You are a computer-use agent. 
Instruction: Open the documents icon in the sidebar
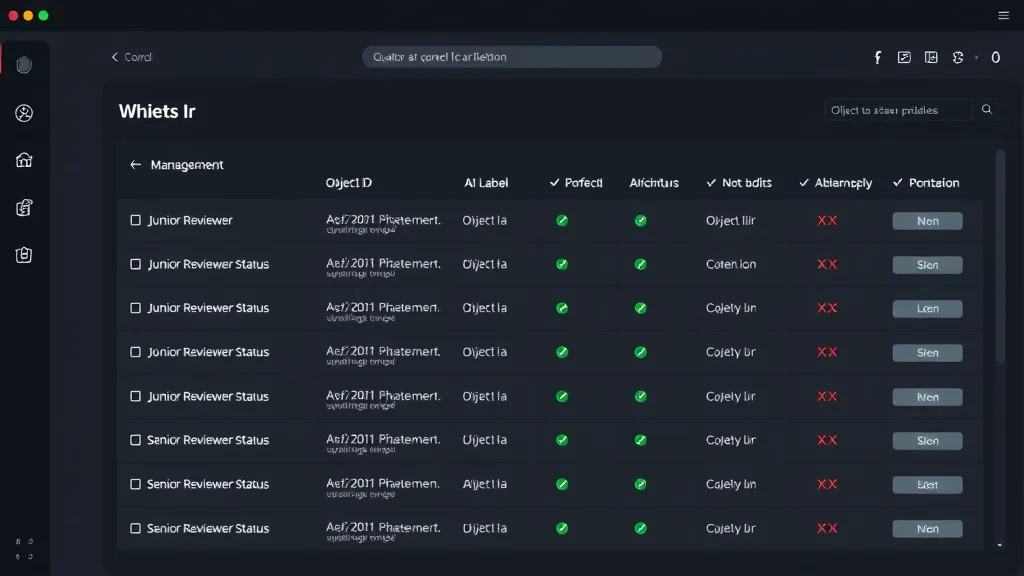click(23, 207)
